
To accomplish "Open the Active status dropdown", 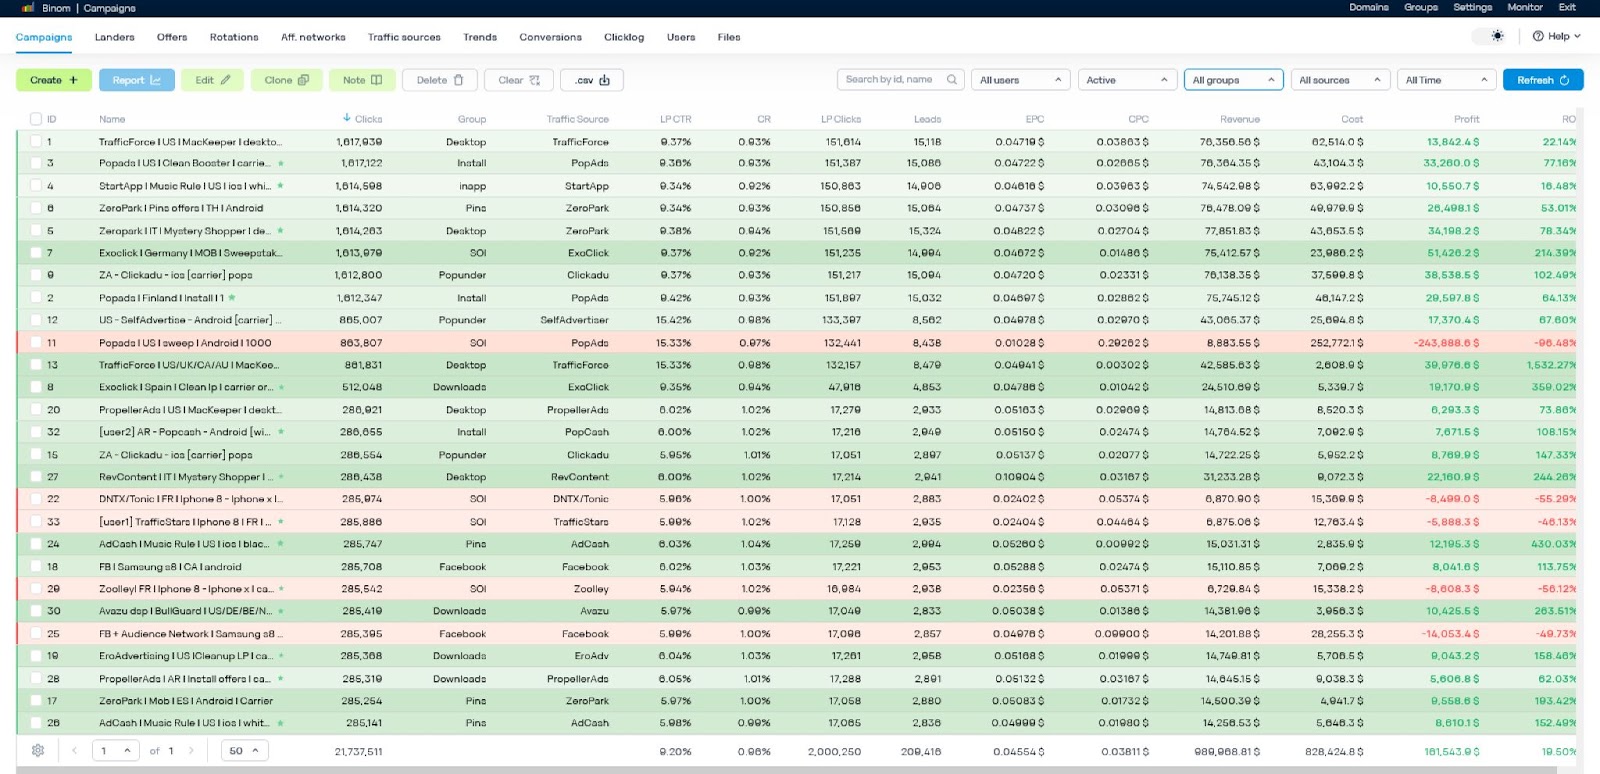I will (1127, 80).
